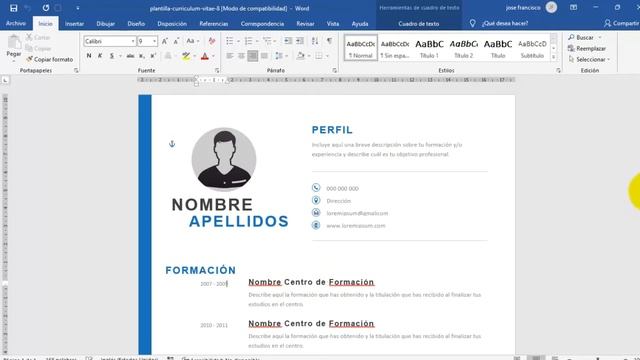Click the anchor icon beside the profile photo
This screenshot has width=640, height=360.
point(172,144)
